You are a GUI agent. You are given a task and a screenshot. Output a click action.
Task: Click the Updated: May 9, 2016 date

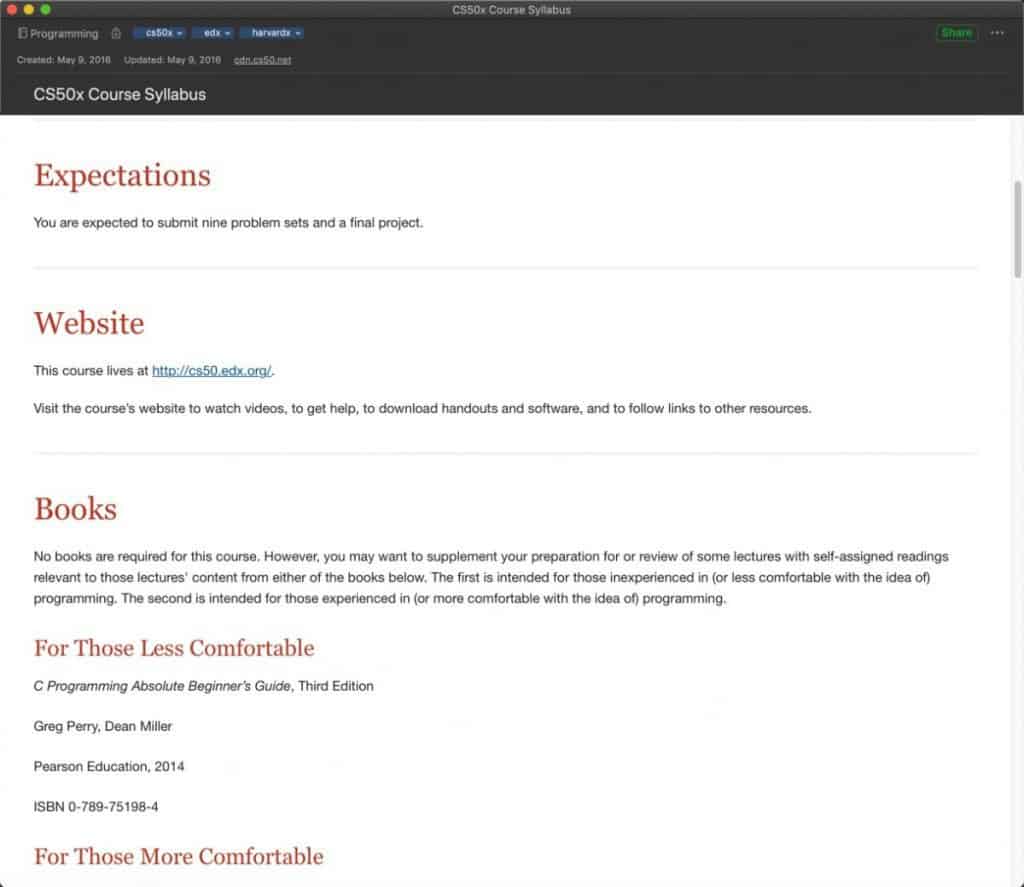point(172,60)
